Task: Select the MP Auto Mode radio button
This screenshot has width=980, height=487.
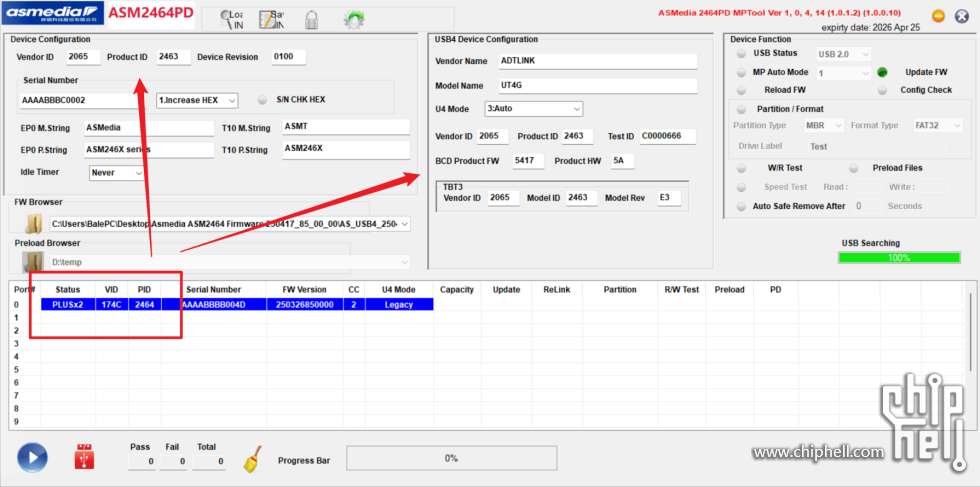Action: 741,73
